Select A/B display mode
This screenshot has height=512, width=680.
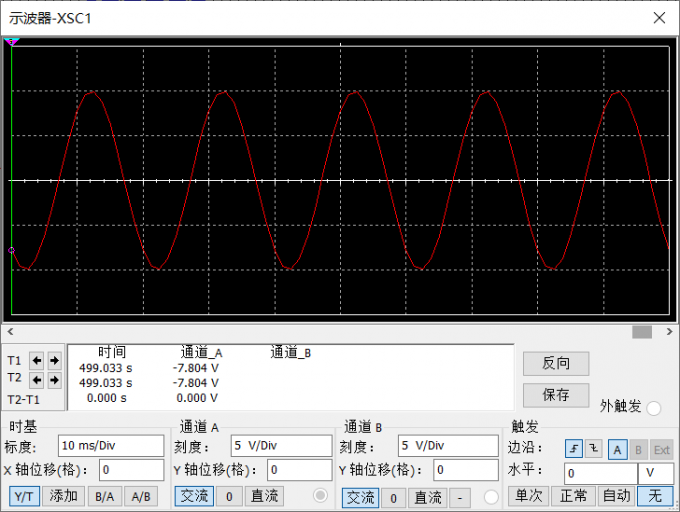point(141,496)
